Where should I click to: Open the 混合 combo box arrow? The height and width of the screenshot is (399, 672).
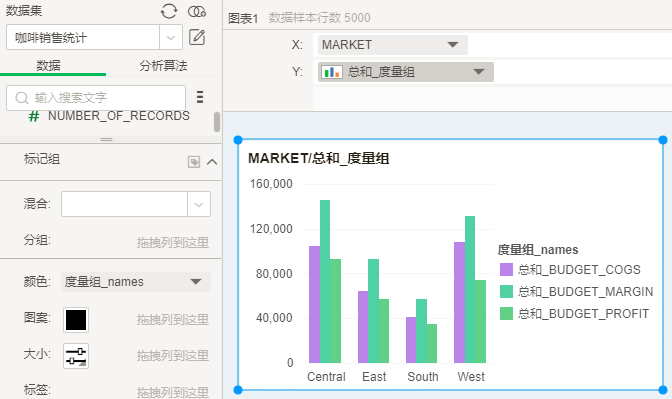tap(199, 204)
